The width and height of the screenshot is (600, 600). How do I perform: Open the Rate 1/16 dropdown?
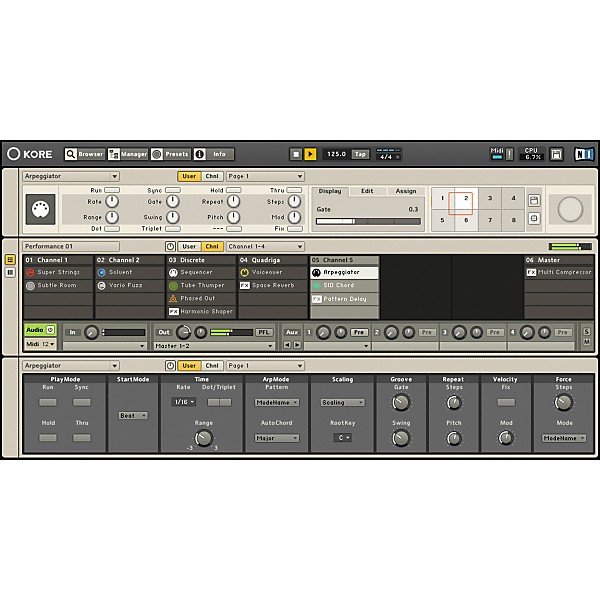pos(184,402)
